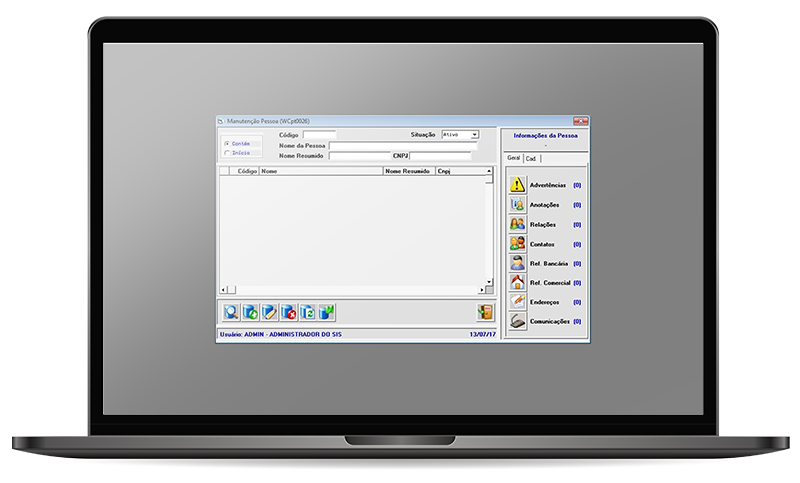800x483 pixels.
Task: Click the Endereços count [0]
Action: click(x=577, y=302)
